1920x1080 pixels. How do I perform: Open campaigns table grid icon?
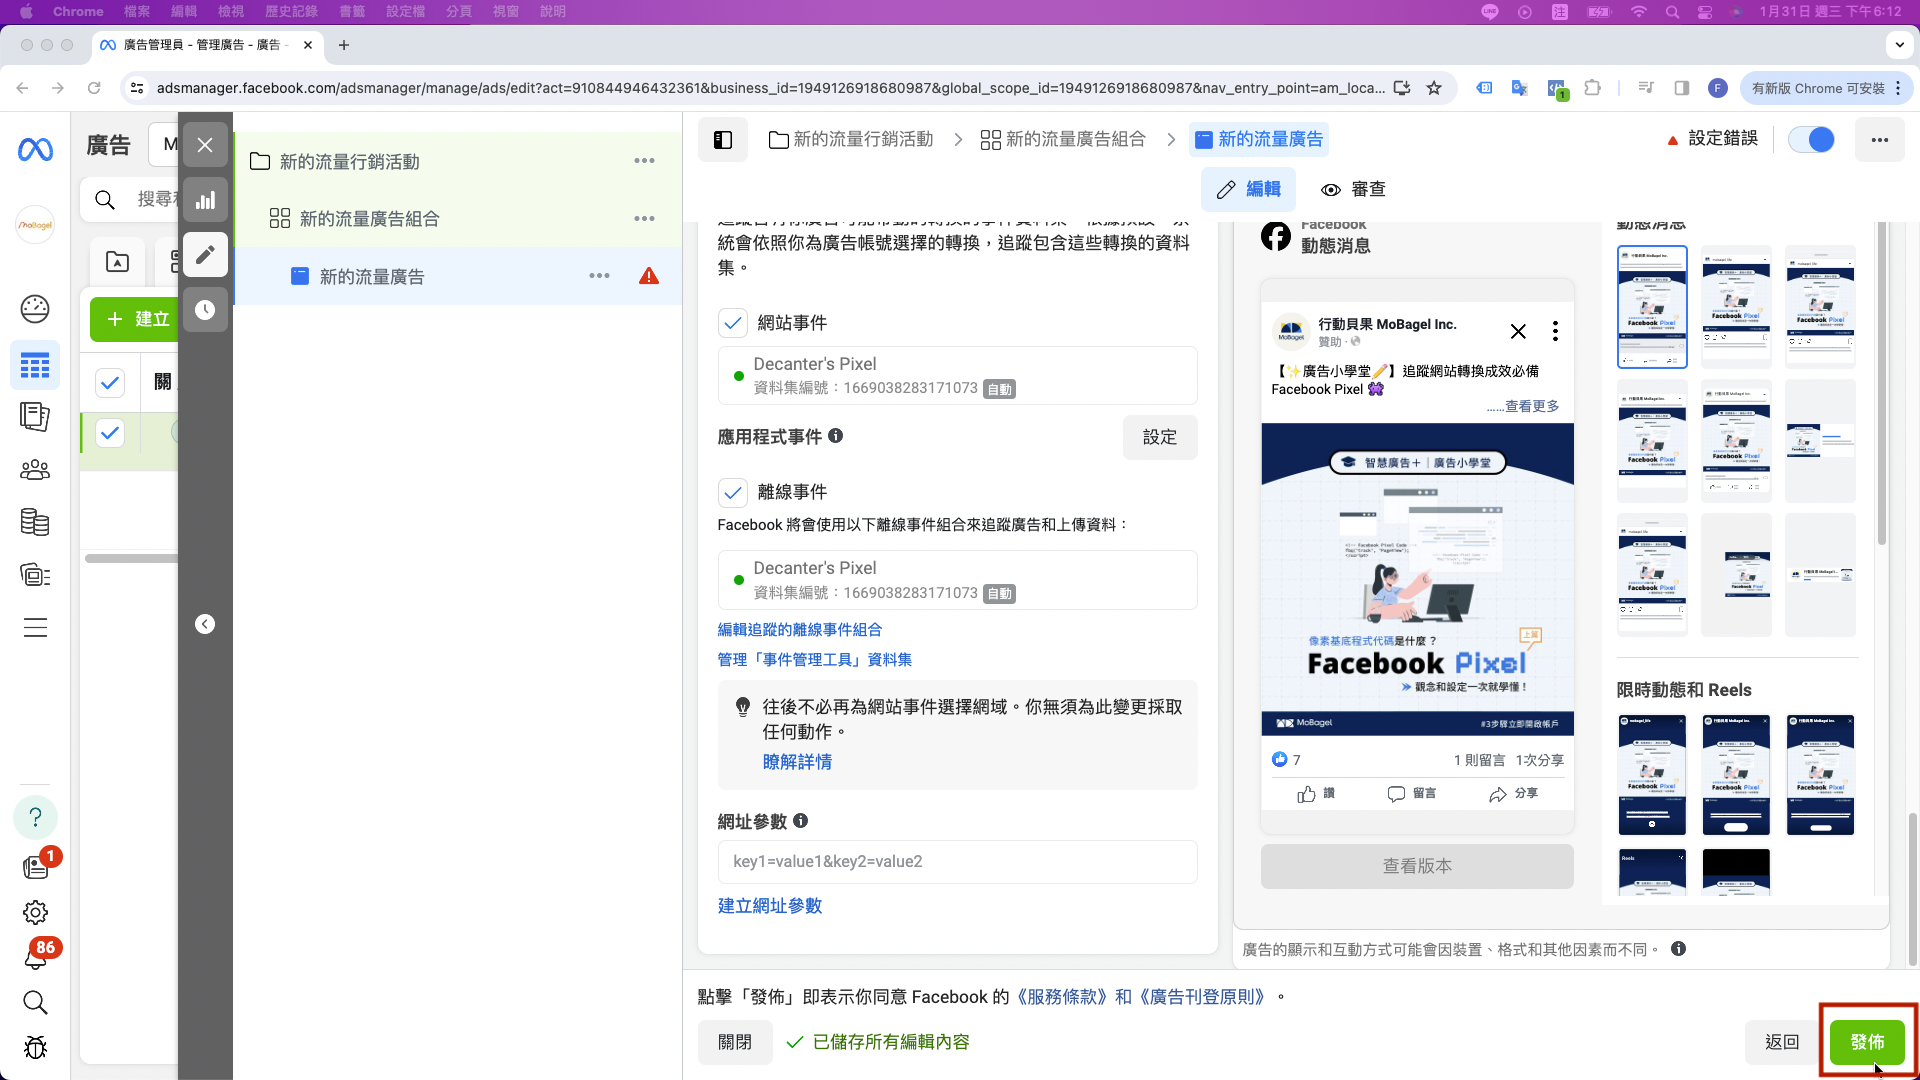pyautogui.click(x=35, y=365)
